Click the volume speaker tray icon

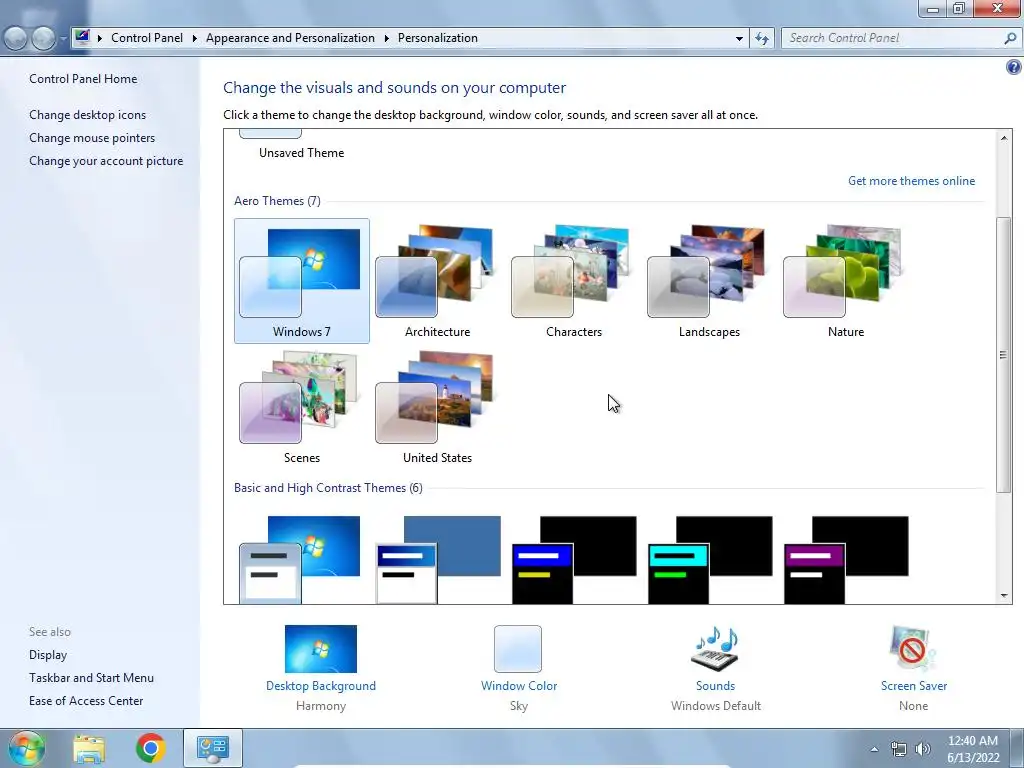pos(923,749)
